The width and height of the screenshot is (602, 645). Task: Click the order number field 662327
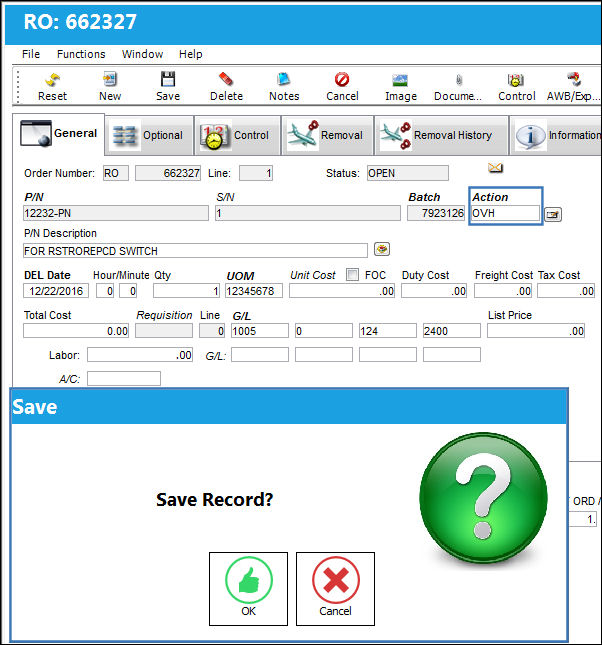pos(168,173)
